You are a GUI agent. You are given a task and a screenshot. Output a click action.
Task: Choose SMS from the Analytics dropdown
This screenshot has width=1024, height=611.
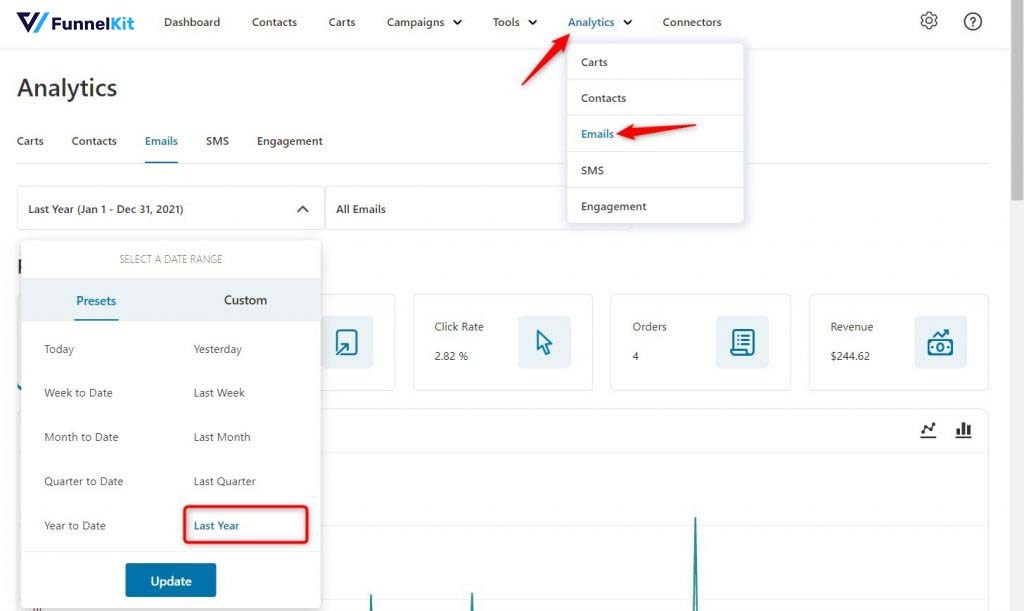click(655, 170)
